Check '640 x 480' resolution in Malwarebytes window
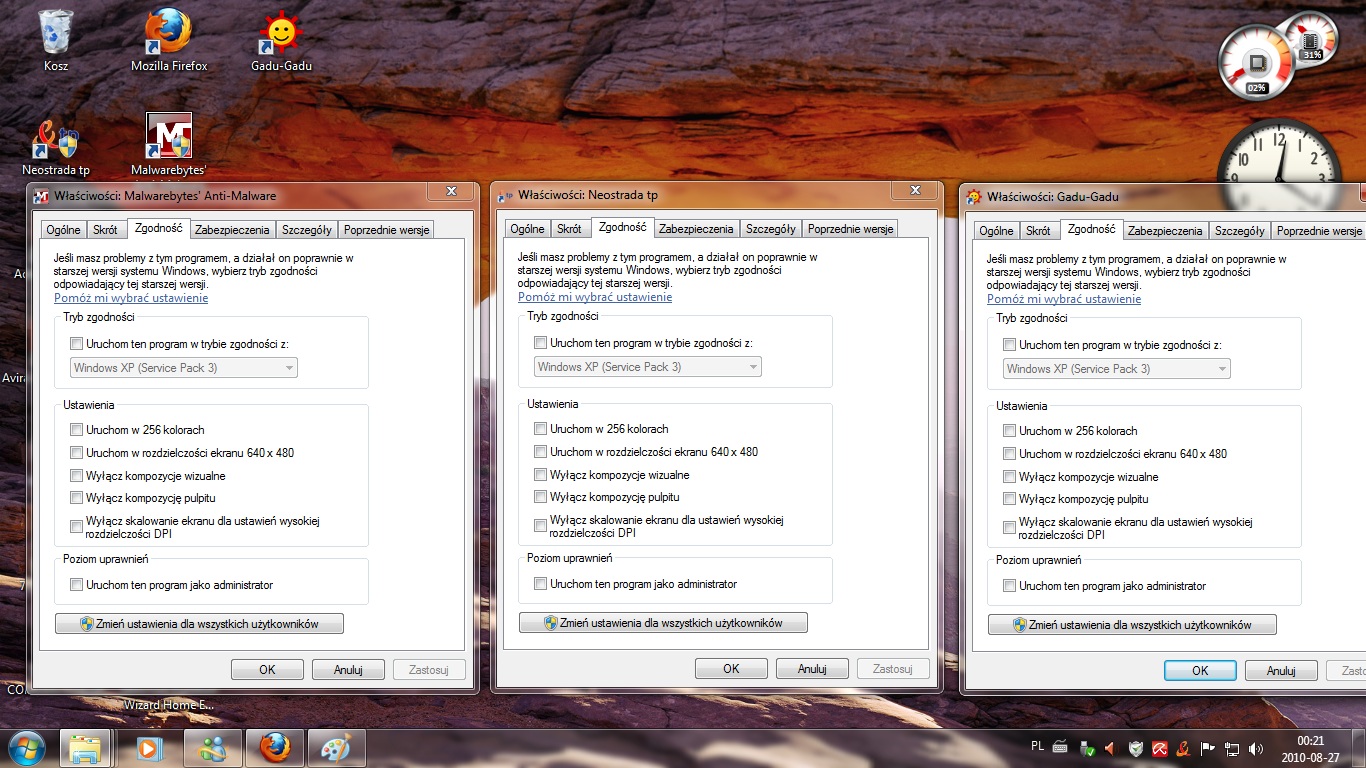 77,453
